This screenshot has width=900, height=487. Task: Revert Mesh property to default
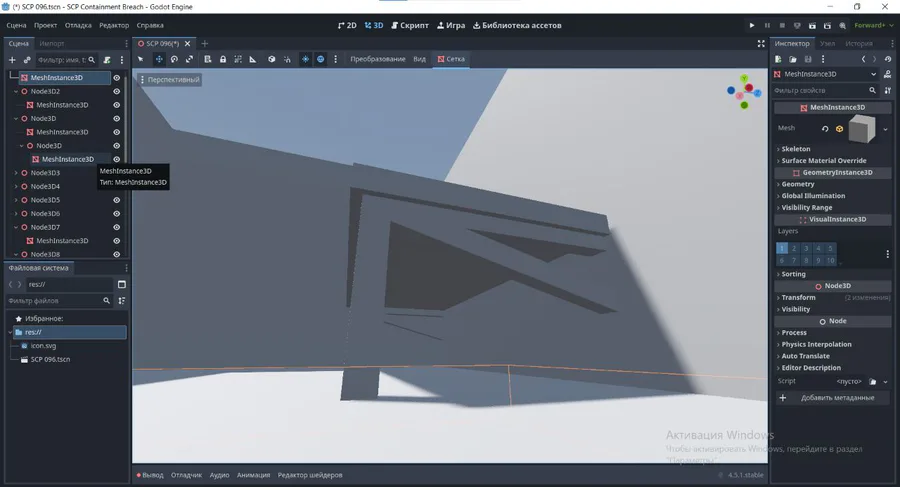pyautogui.click(x=825, y=129)
